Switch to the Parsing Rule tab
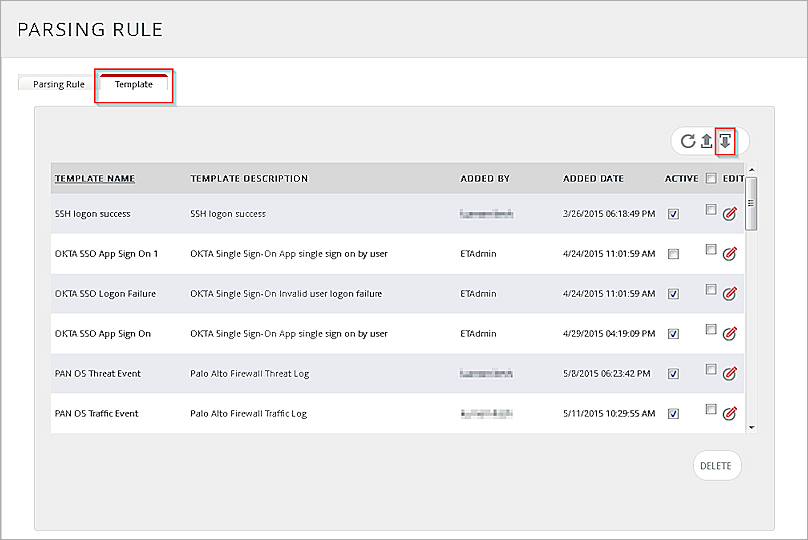Viewport: 808px width, 540px height. [x=58, y=85]
